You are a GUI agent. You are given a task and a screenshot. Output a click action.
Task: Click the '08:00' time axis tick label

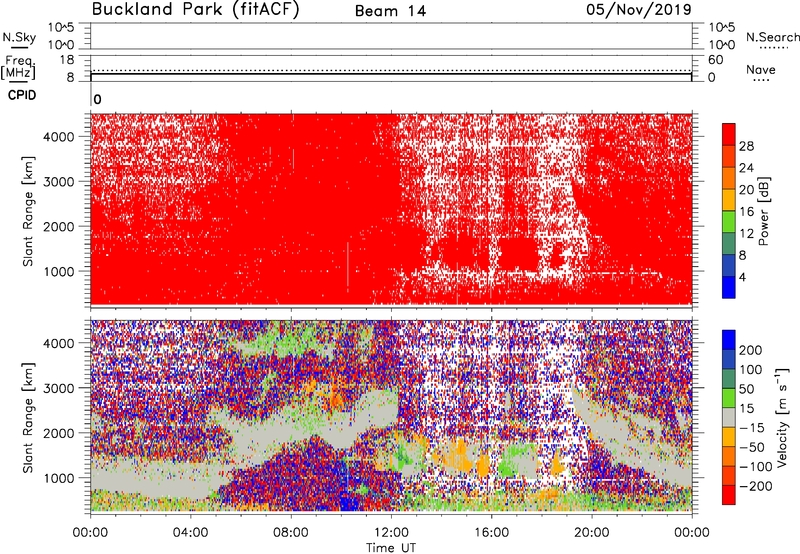(x=291, y=533)
